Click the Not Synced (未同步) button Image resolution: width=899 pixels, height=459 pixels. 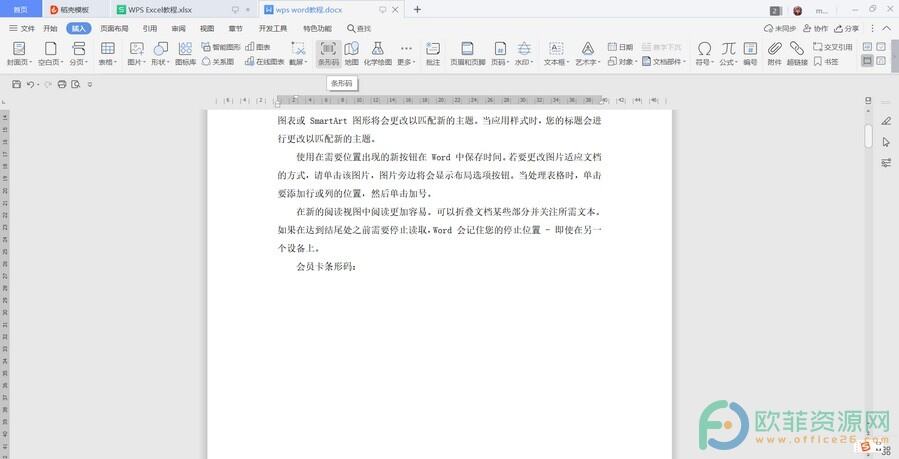click(x=780, y=28)
